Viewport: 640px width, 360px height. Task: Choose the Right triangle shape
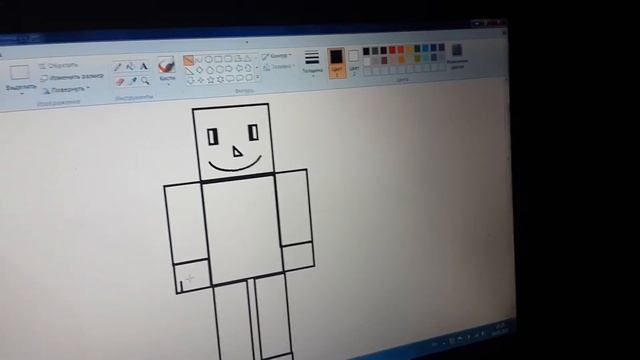click(x=189, y=70)
